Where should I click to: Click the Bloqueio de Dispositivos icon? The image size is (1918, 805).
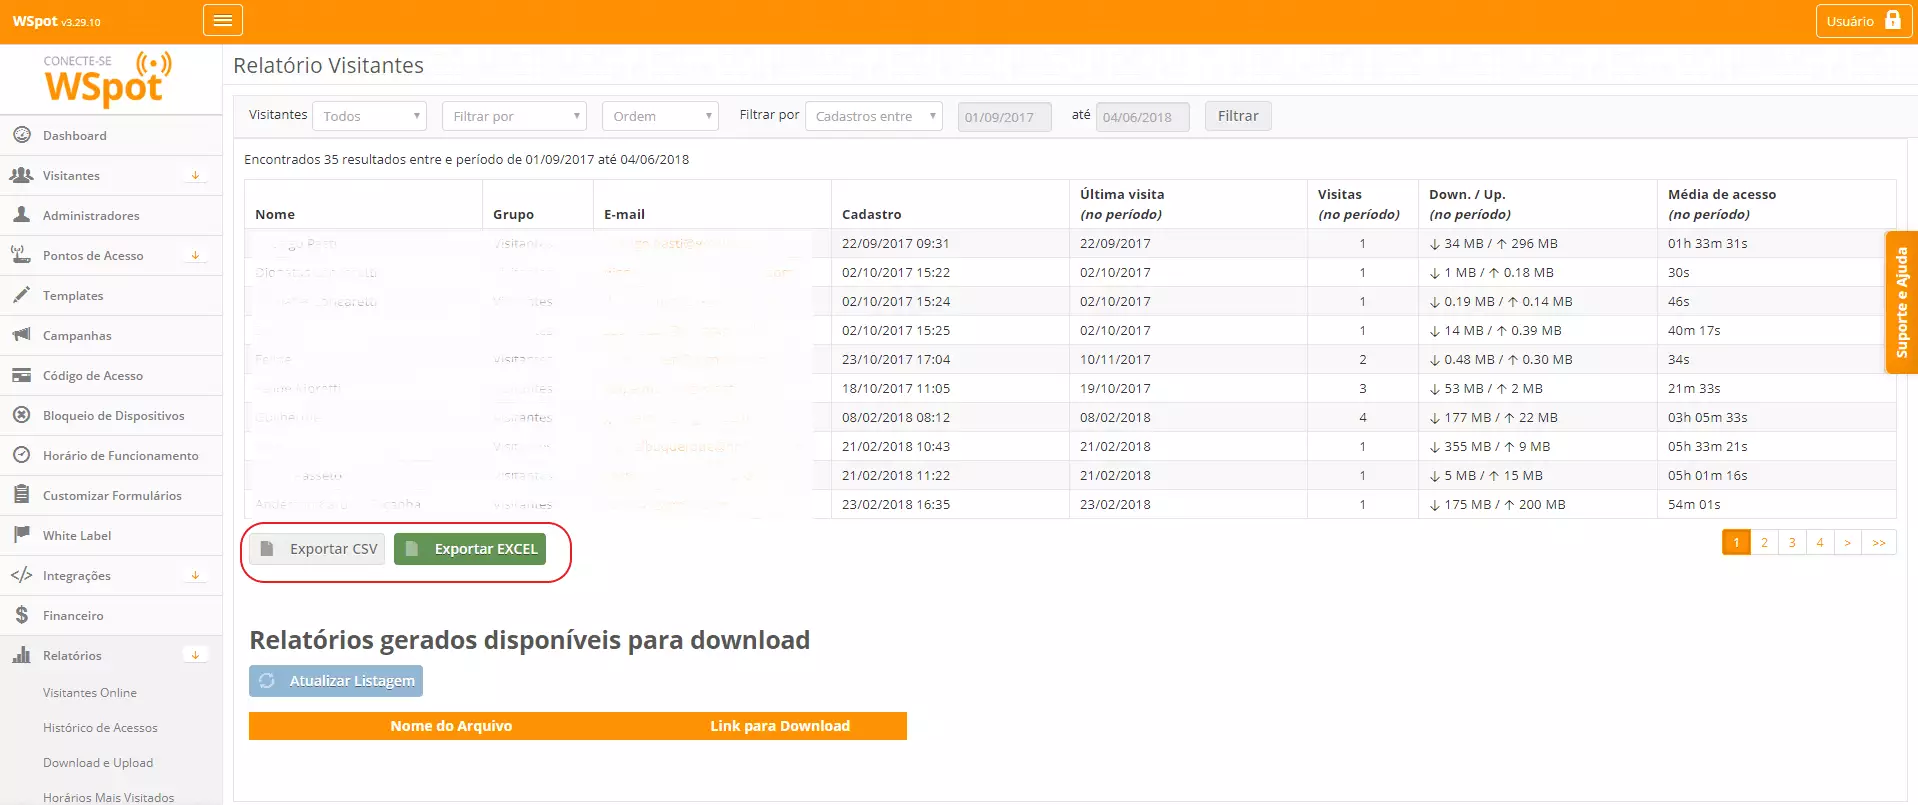(21, 415)
